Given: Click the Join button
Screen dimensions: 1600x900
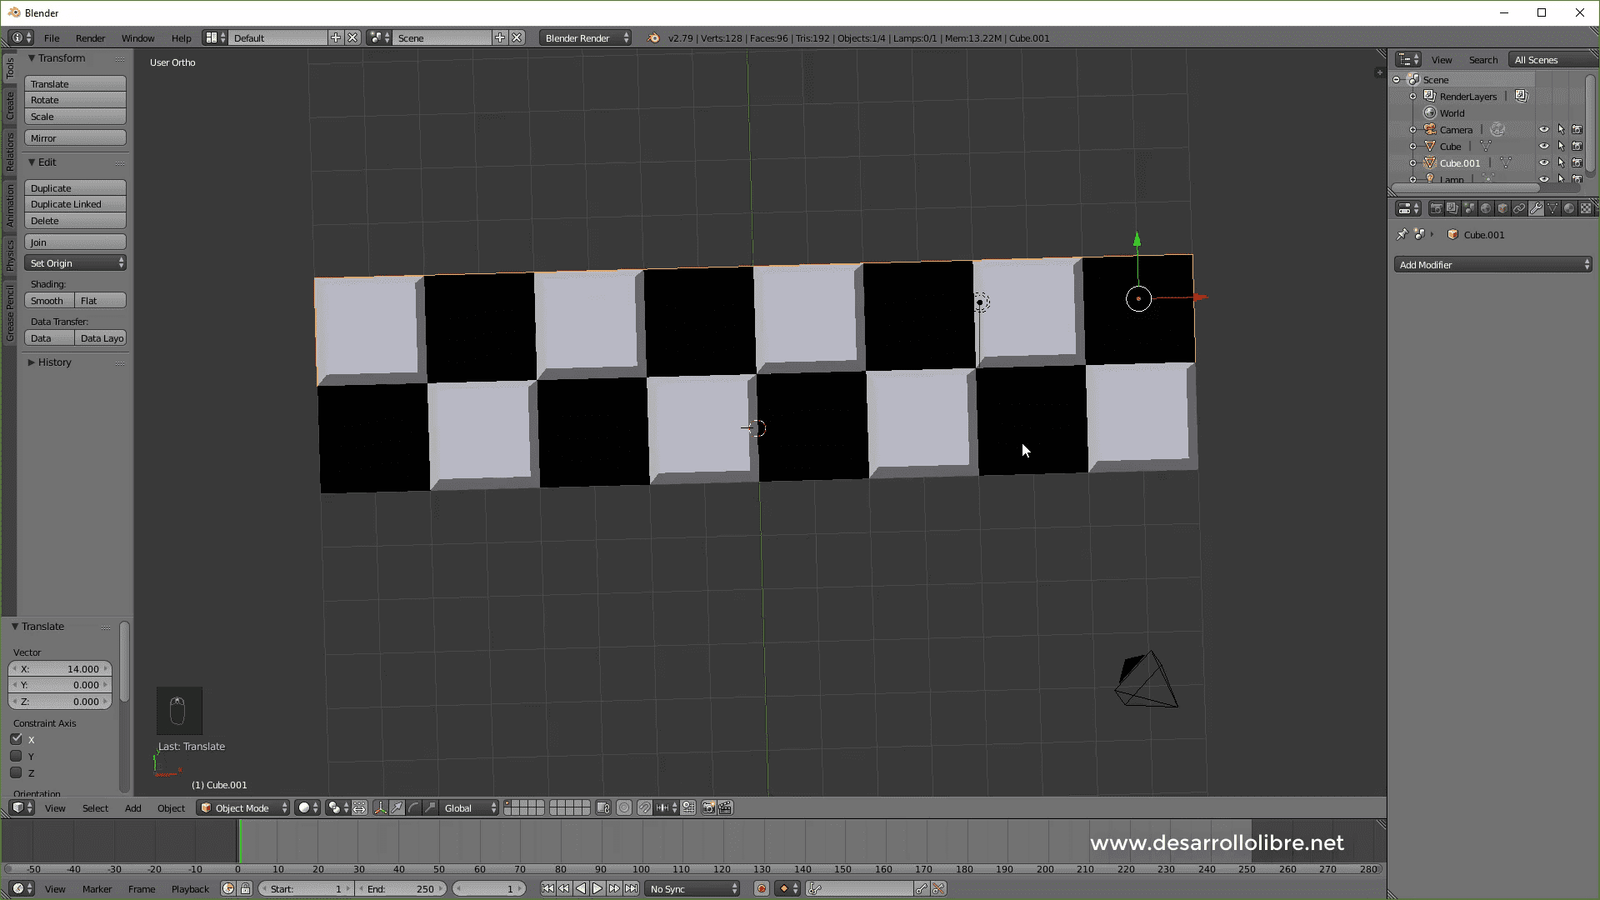Looking at the screenshot, I should [76, 242].
